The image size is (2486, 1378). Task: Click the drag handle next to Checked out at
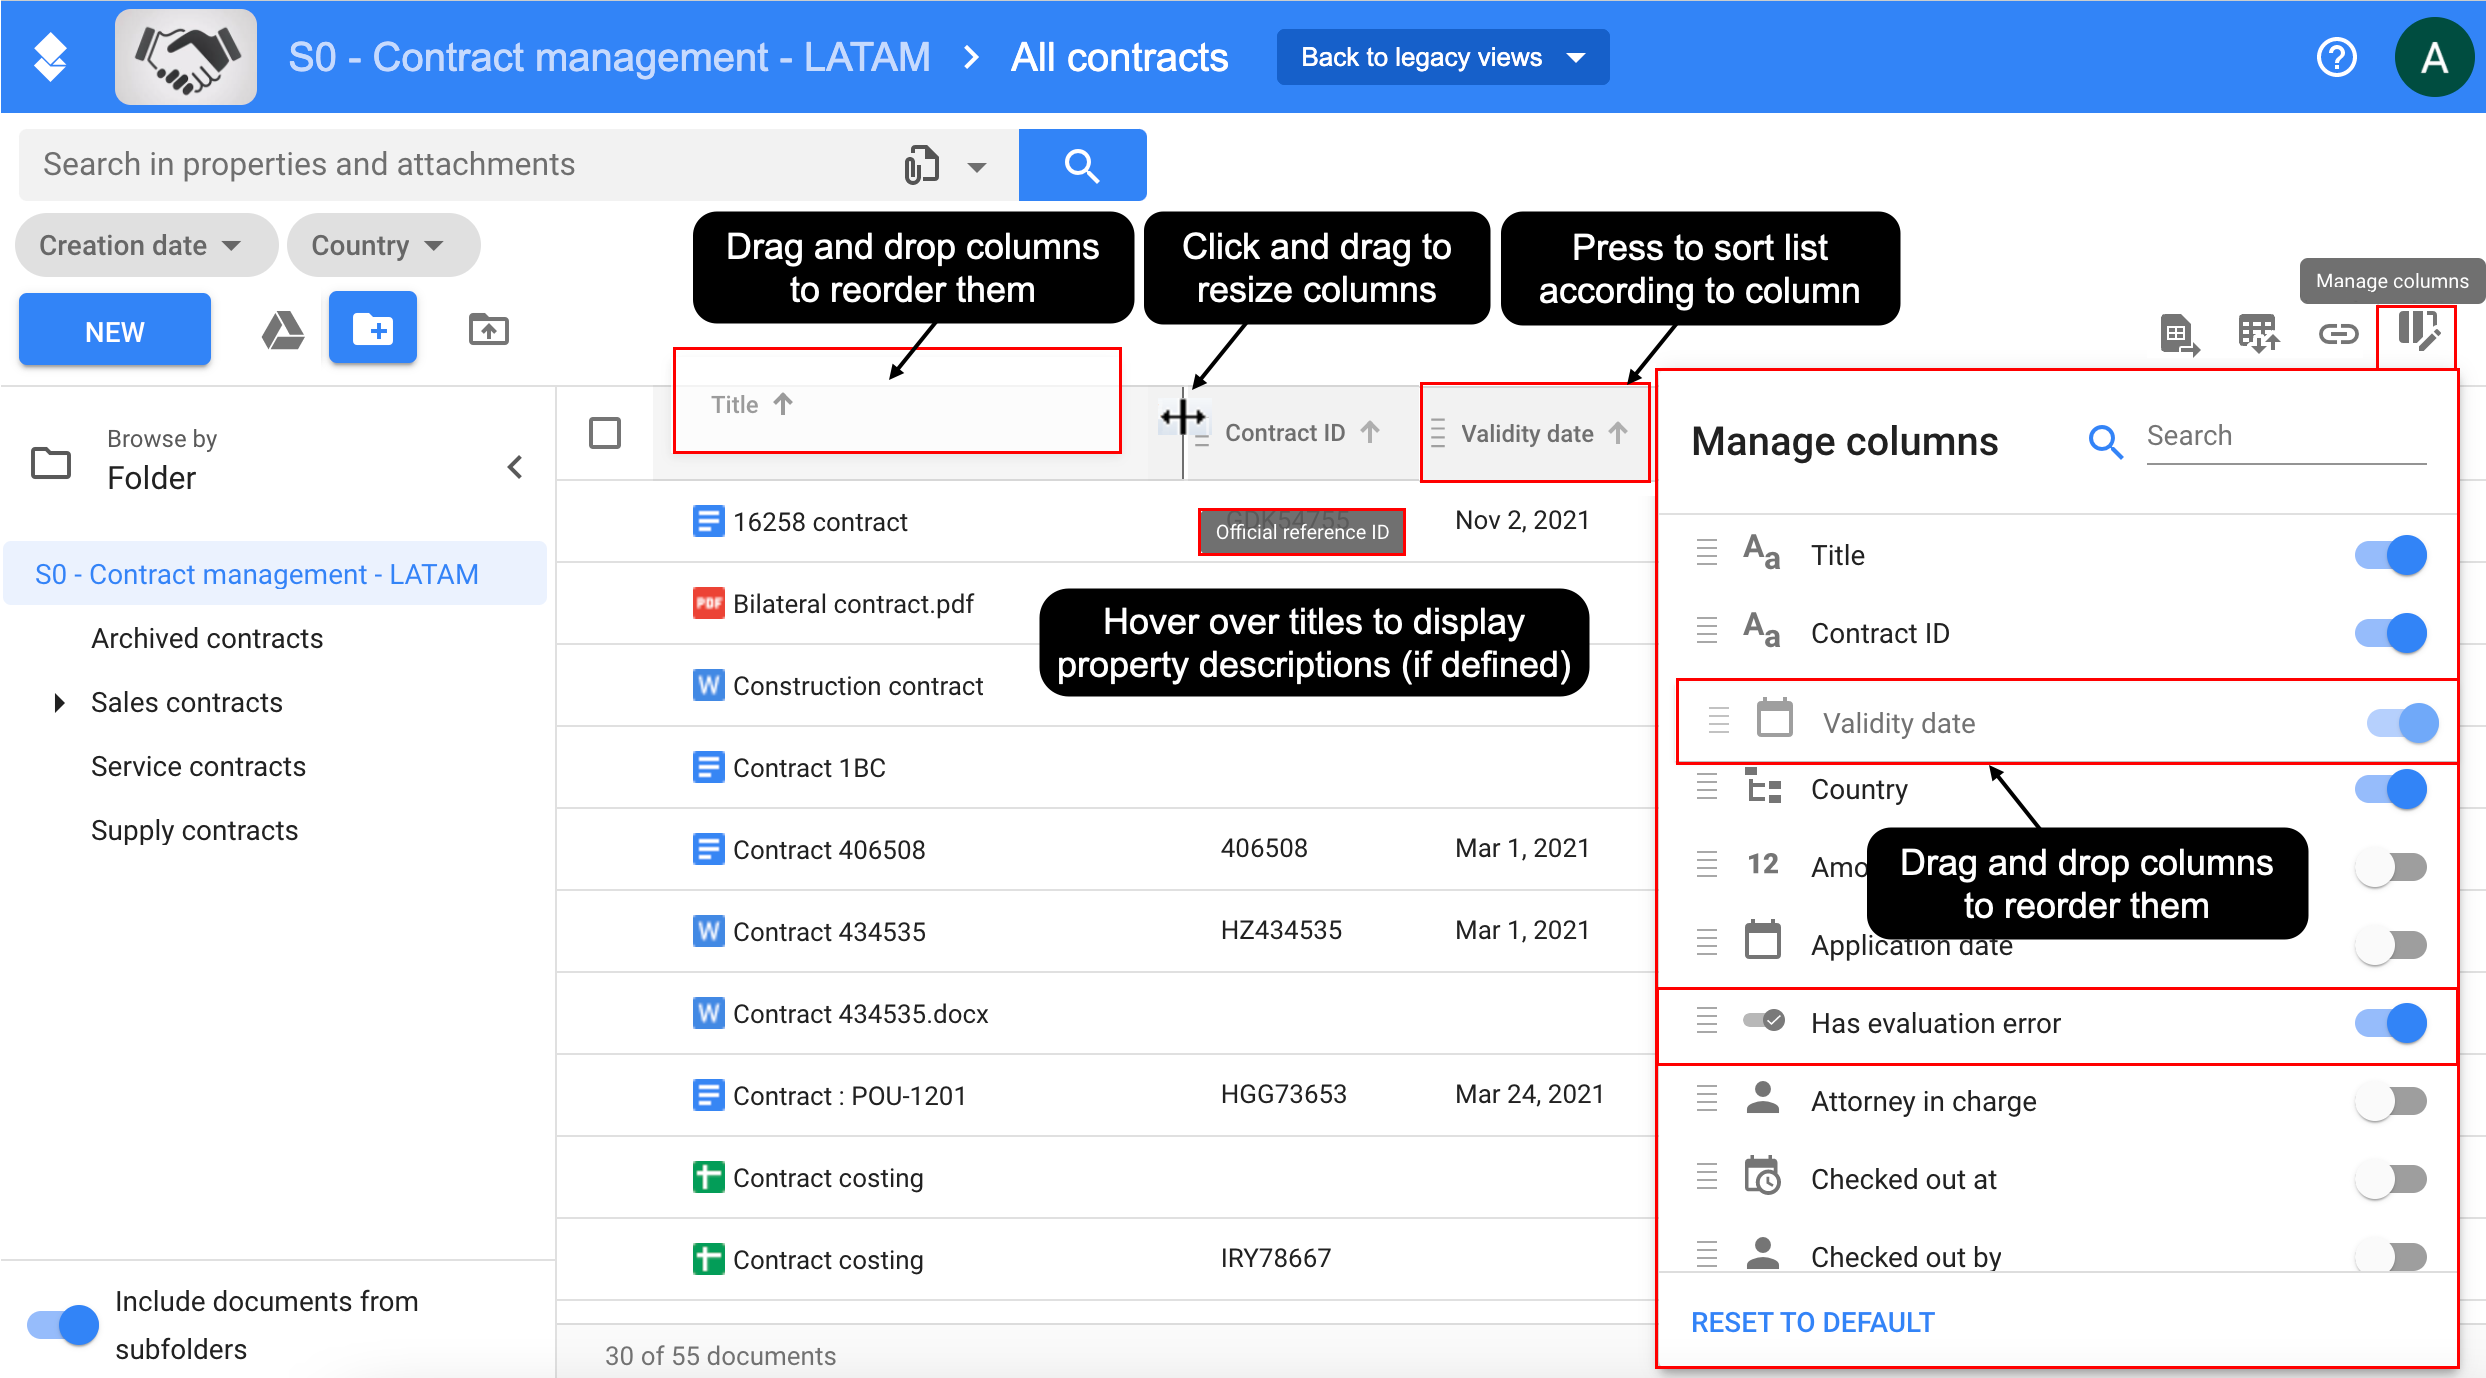coord(1707,1177)
